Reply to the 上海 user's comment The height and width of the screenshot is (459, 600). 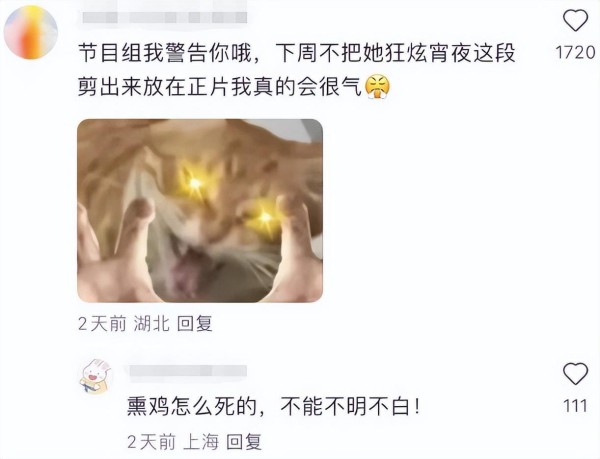click(244, 442)
